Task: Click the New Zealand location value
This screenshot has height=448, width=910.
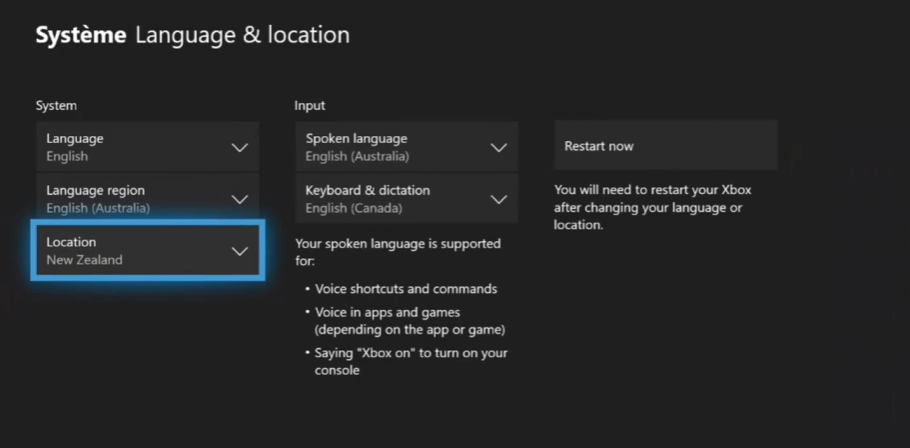Action: click(x=84, y=260)
